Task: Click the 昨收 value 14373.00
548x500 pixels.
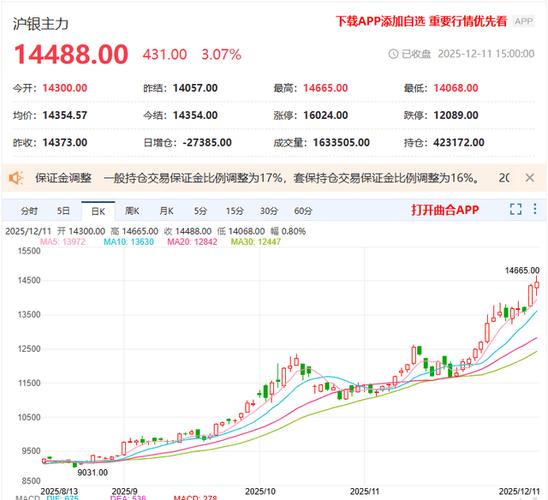Action: (x=65, y=143)
